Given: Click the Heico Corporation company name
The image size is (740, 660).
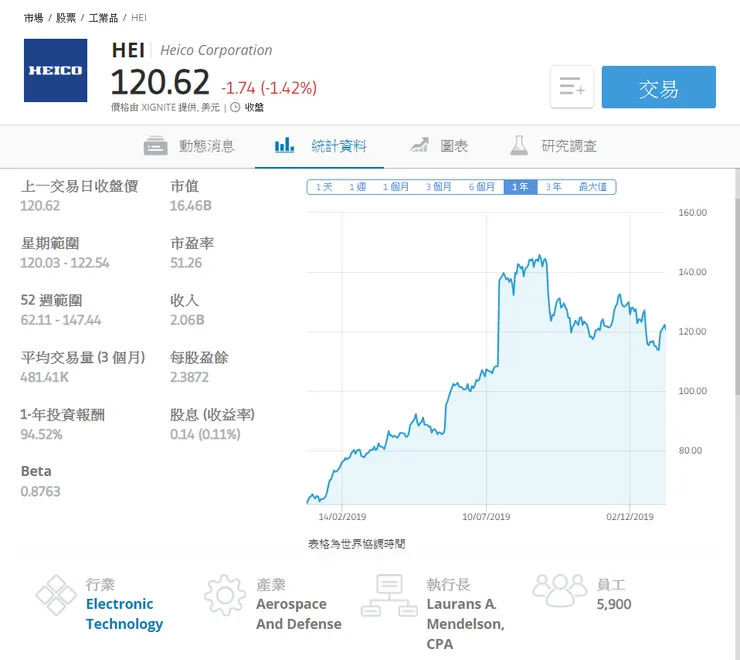Looking at the screenshot, I should pos(216,50).
